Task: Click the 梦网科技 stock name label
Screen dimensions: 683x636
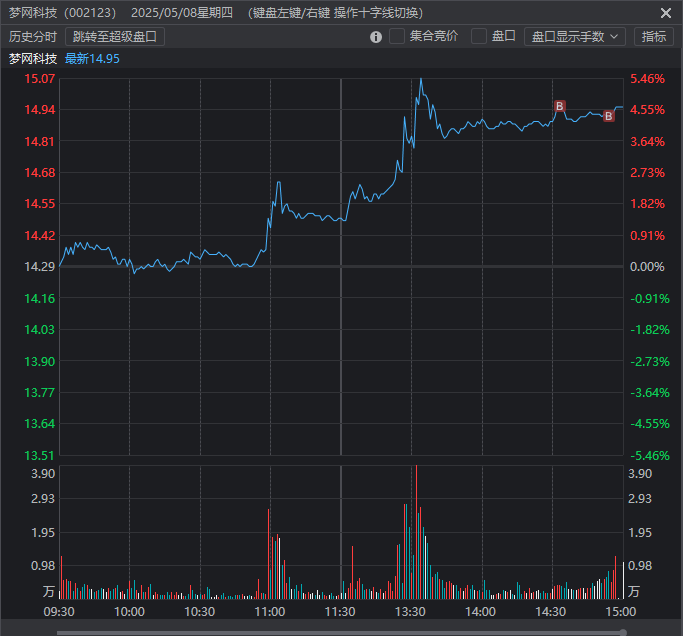Action: tap(33, 58)
